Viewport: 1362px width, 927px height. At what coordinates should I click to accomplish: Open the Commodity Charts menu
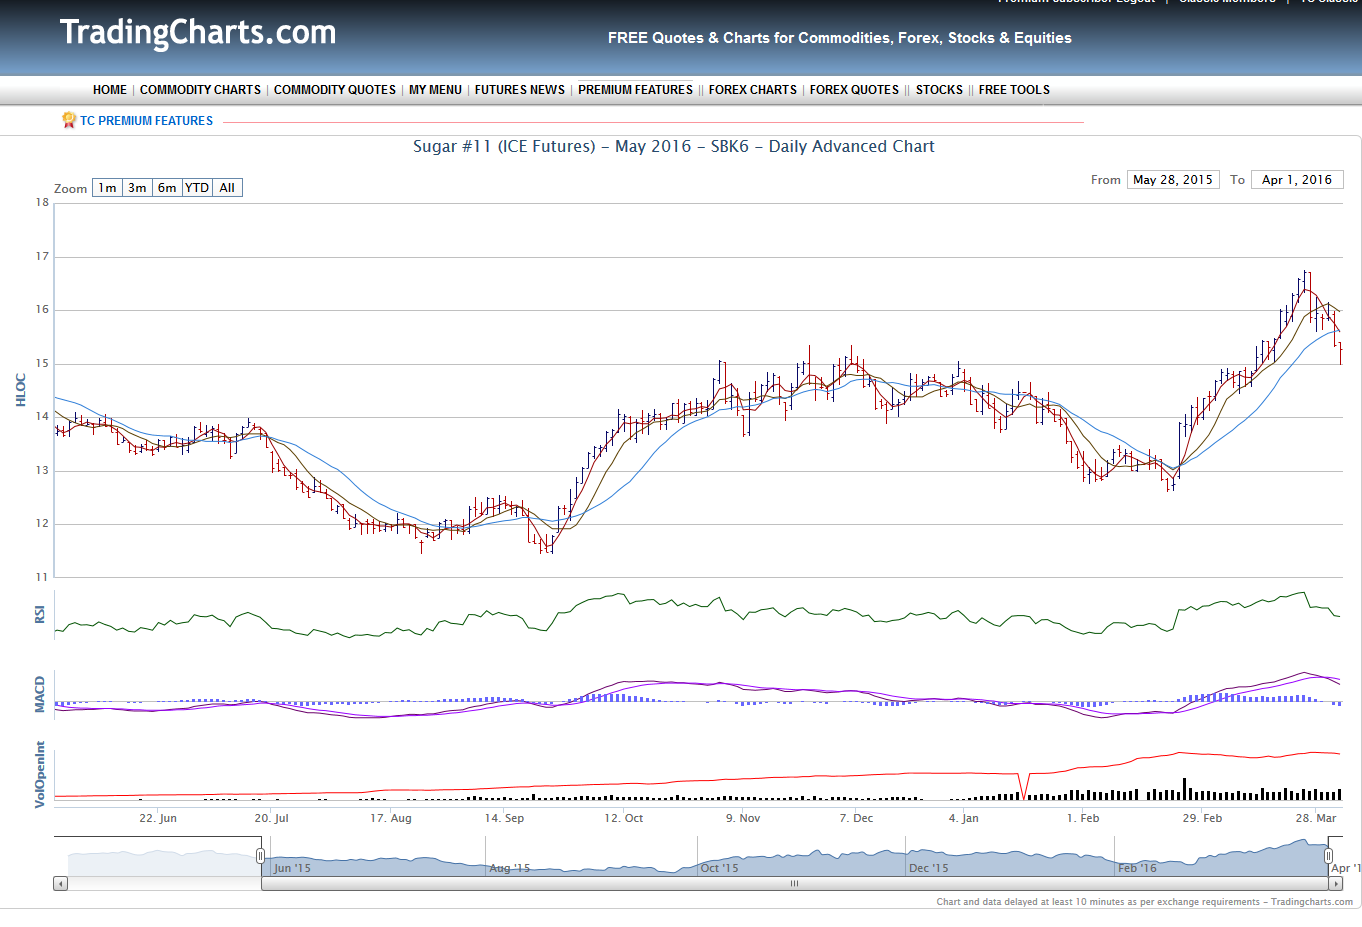pyautogui.click(x=200, y=90)
